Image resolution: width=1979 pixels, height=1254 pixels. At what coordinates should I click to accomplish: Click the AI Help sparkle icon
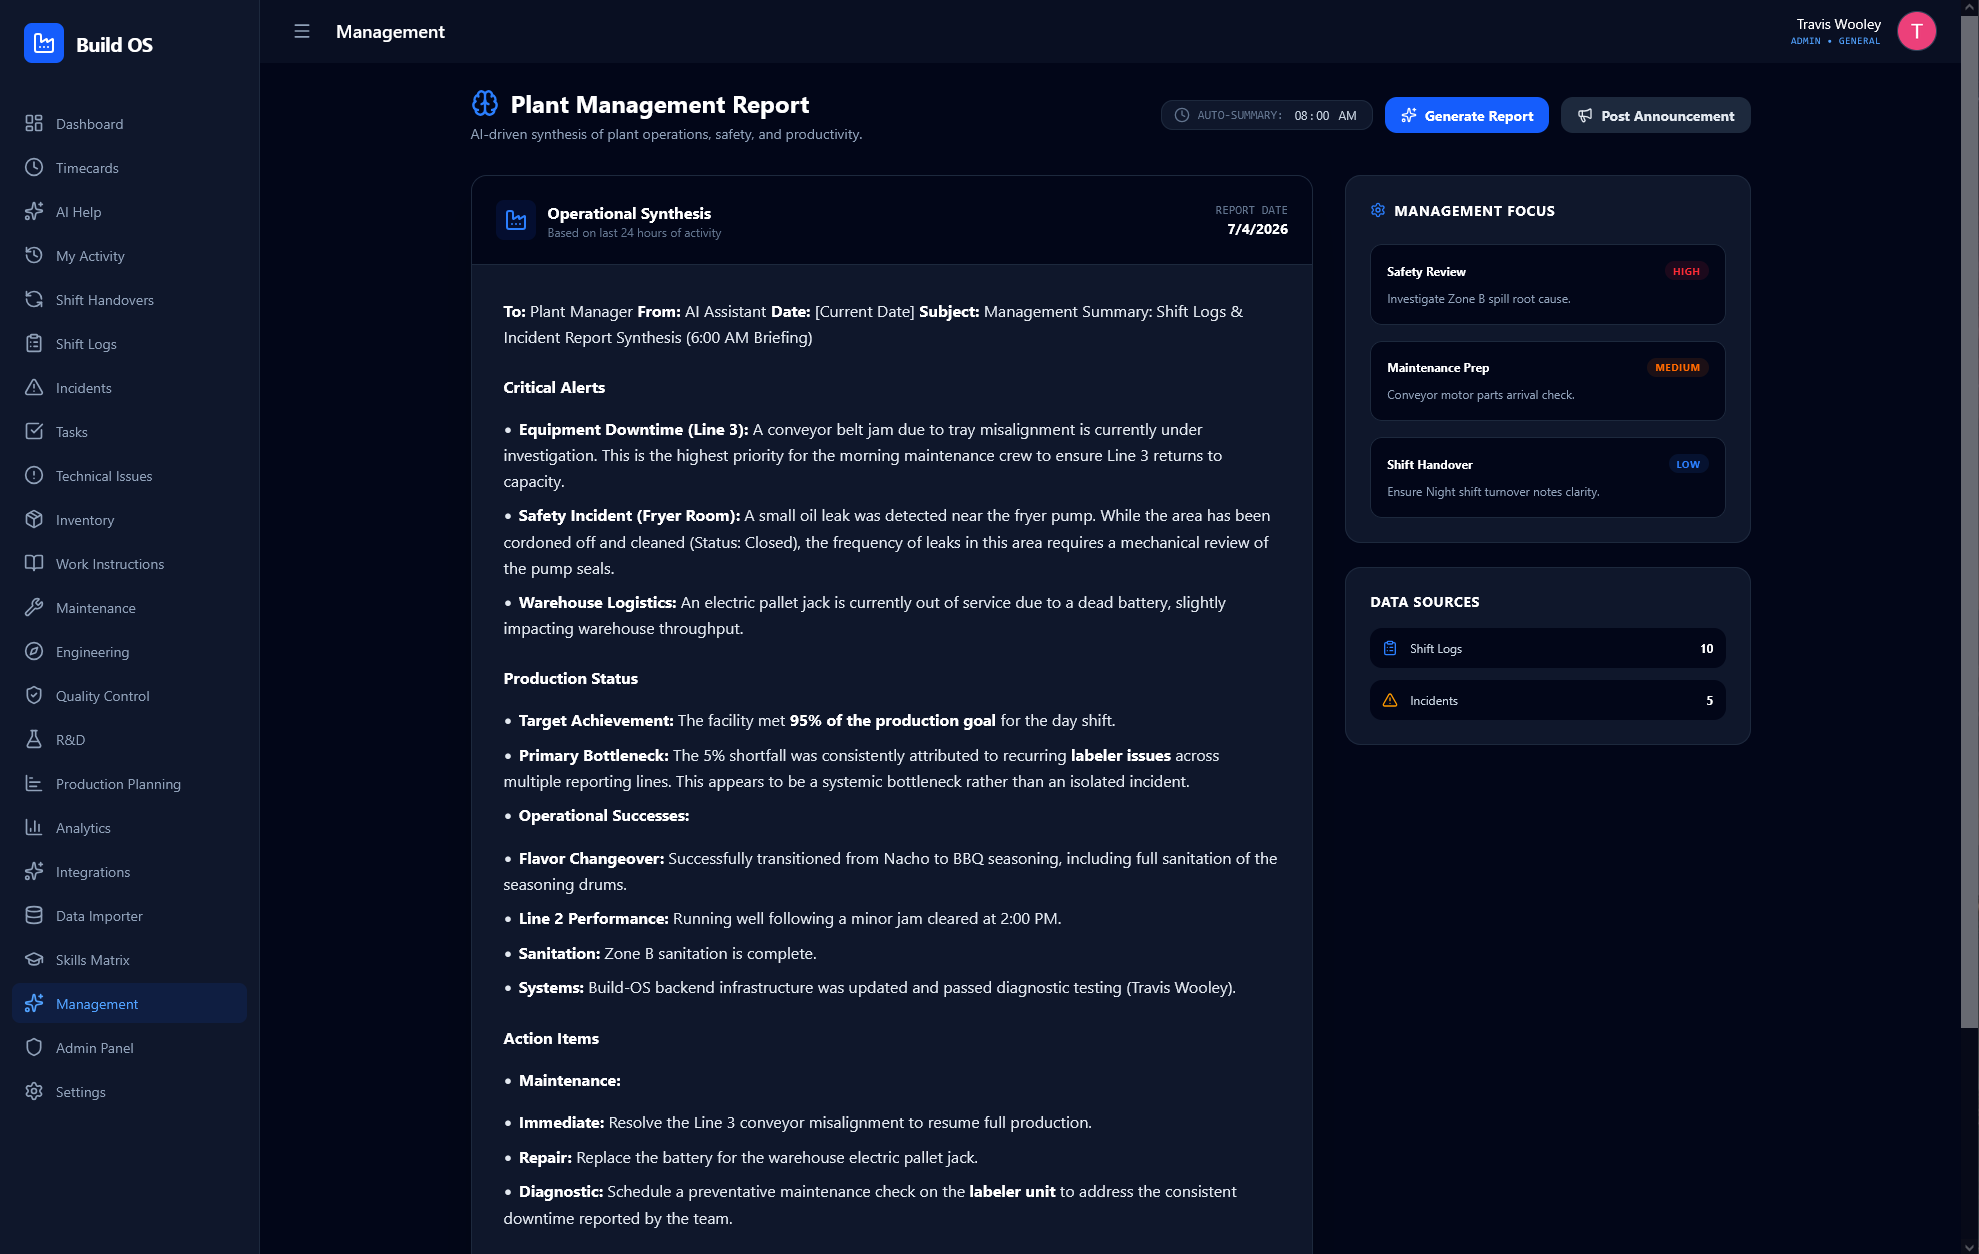(x=34, y=211)
